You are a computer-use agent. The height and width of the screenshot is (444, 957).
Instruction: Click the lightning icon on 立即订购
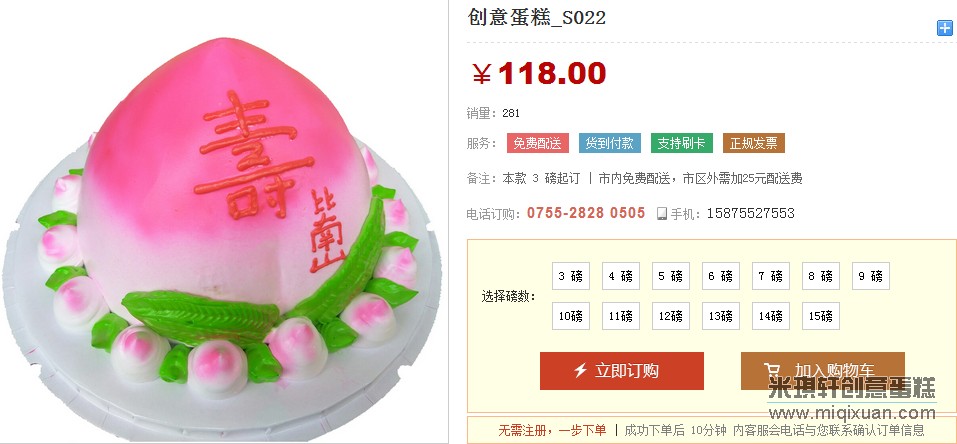click(580, 370)
